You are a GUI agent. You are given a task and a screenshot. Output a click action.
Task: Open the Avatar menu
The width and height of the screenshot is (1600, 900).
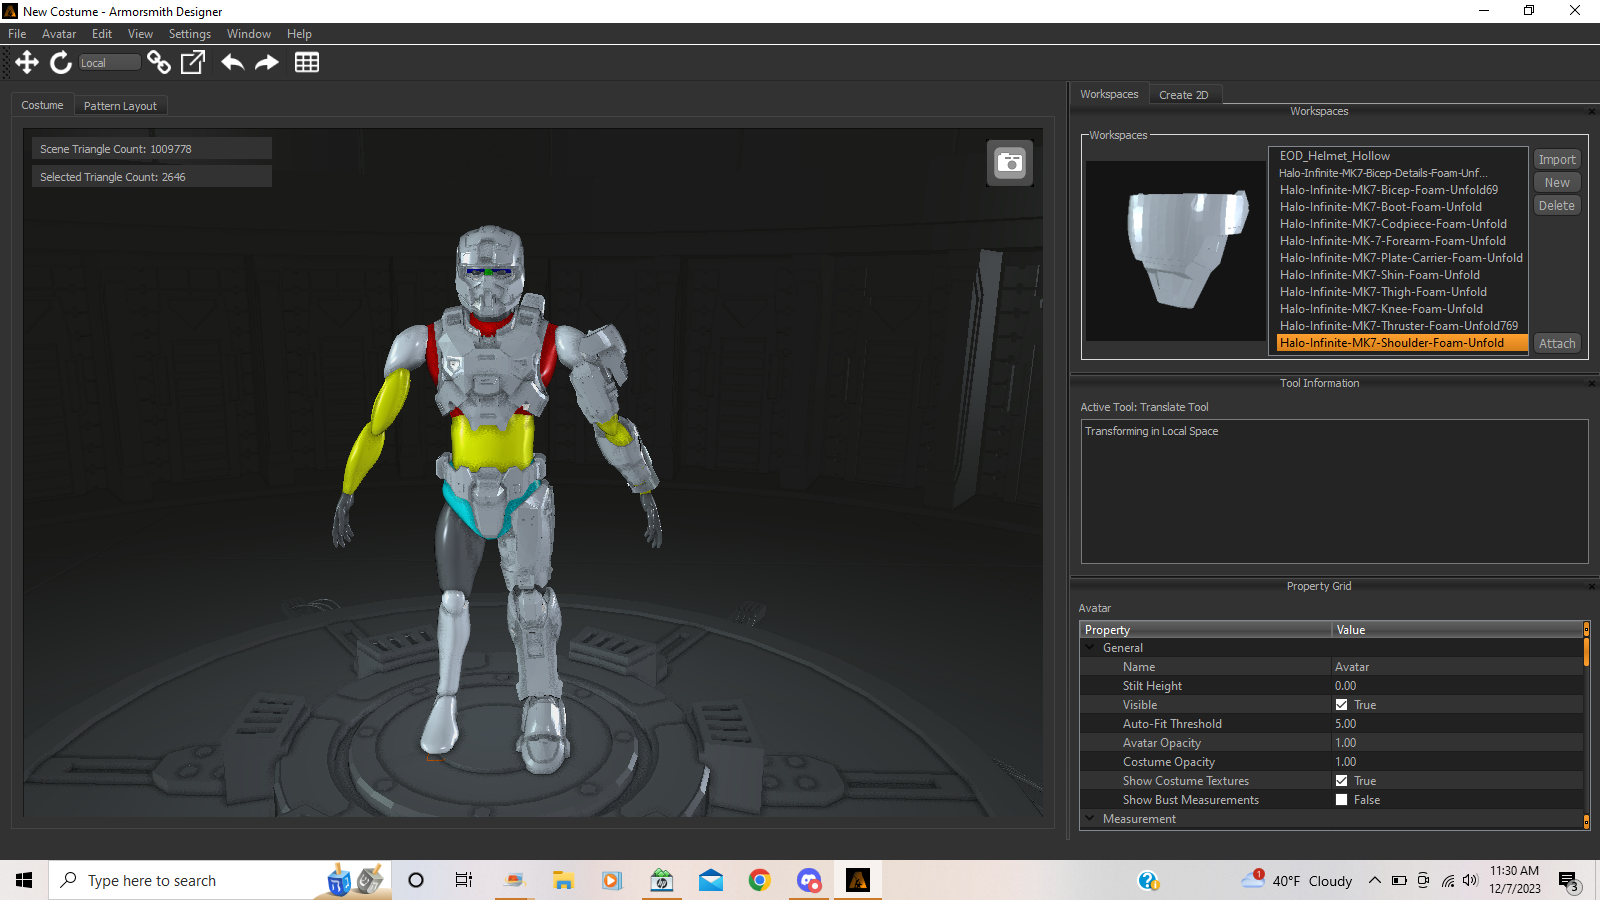59,34
